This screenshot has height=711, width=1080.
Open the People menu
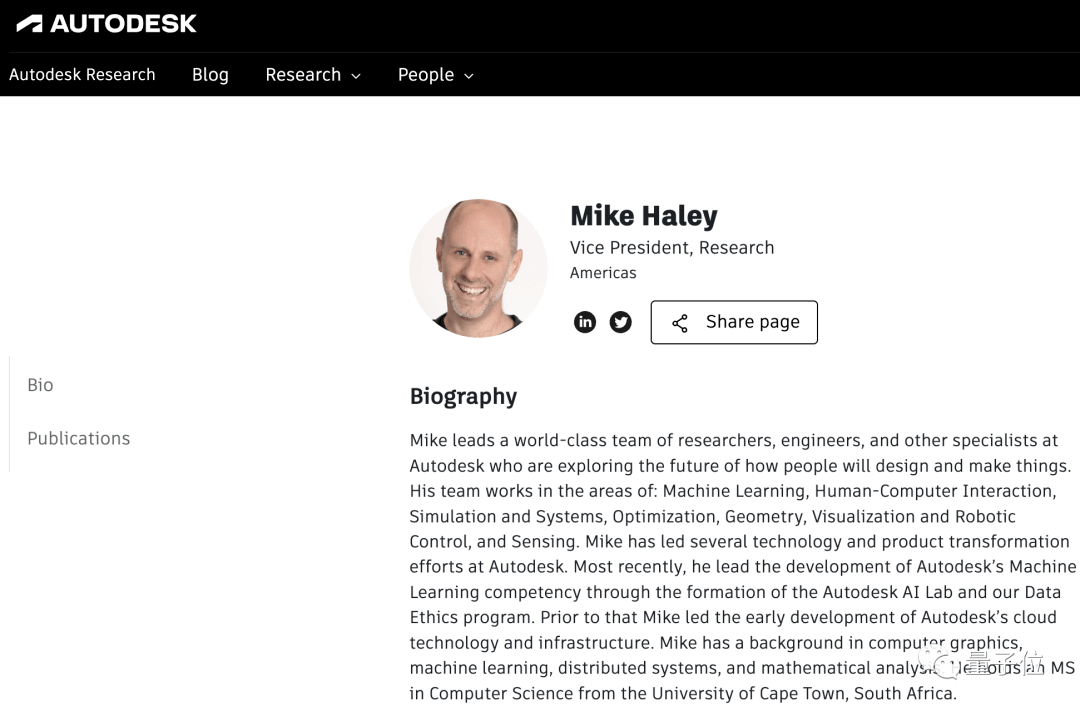(x=436, y=74)
